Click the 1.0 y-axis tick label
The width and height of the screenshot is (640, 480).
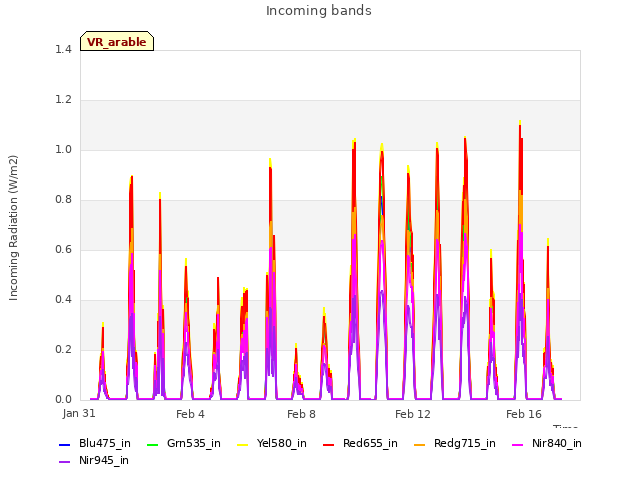[x=63, y=150]
